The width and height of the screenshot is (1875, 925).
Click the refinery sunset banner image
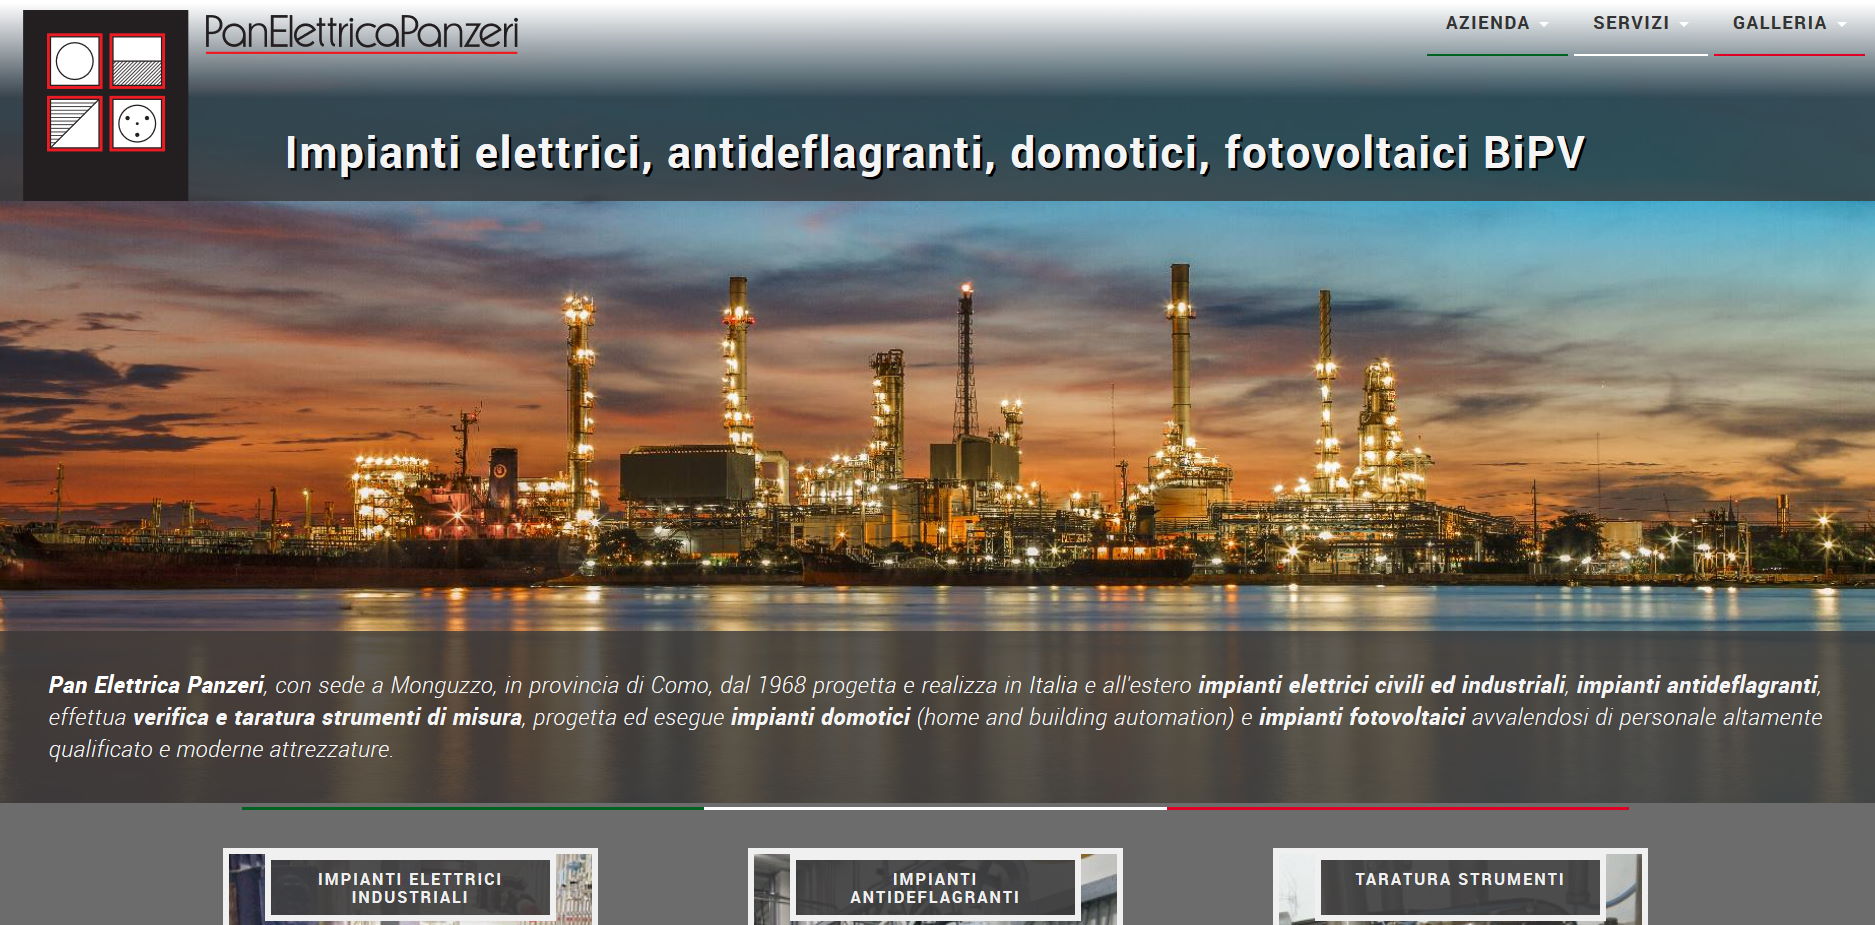(x=937, y=415)
